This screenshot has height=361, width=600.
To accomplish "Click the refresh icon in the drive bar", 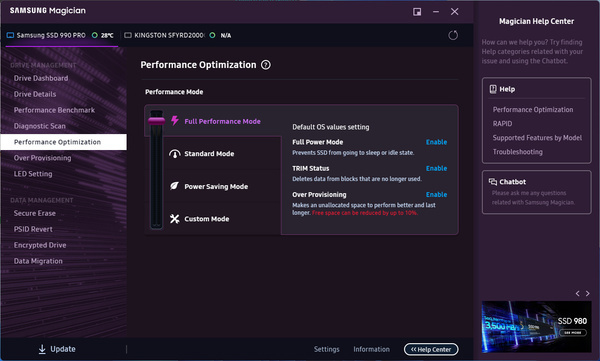I will (453, 35).
